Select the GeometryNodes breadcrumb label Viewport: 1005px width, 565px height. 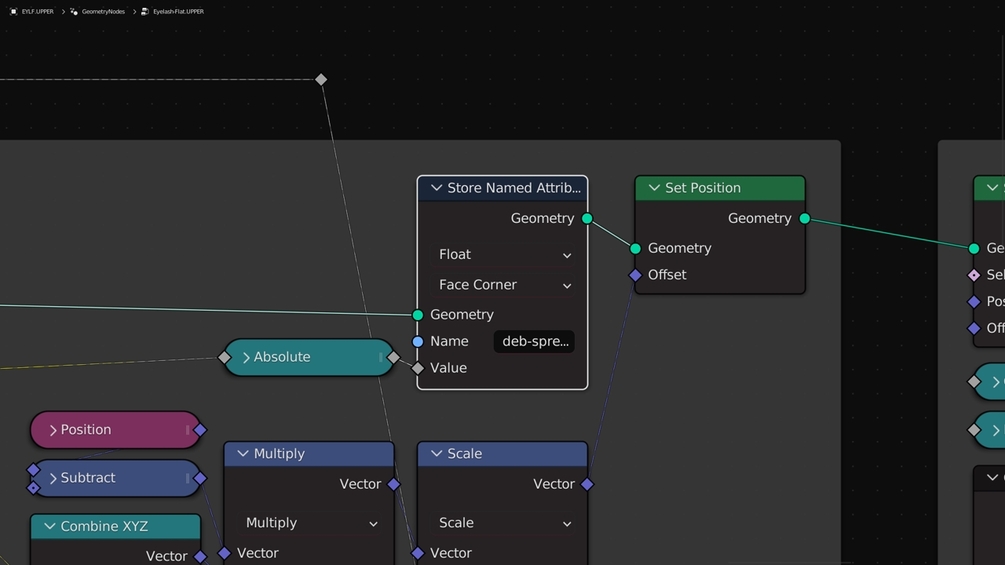103,12
